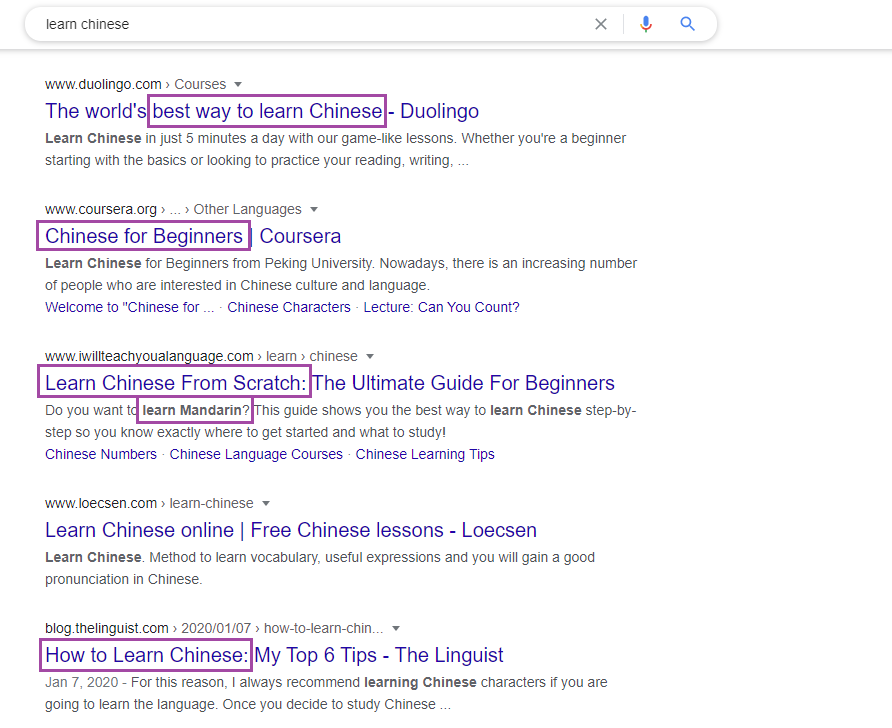Viewport: 892px width, 728px height.
Task: Click the snippet 'Learn Chinese in just 5 minutes'
Action: click(336, 149)
